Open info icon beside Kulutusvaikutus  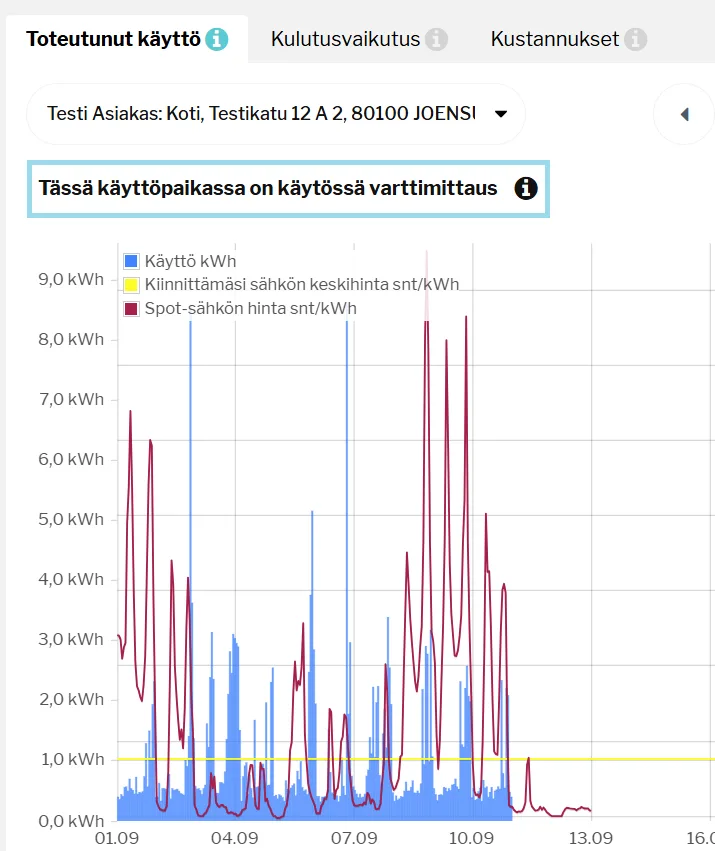point(436,39)
